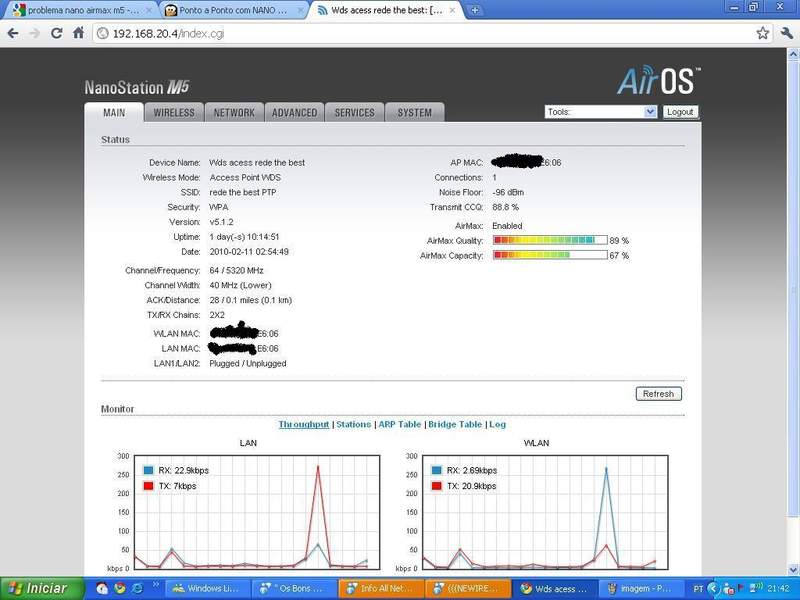The image size is (800, 600).
Task: Click the browser Back arrow
Action: (x=13, y=34)
